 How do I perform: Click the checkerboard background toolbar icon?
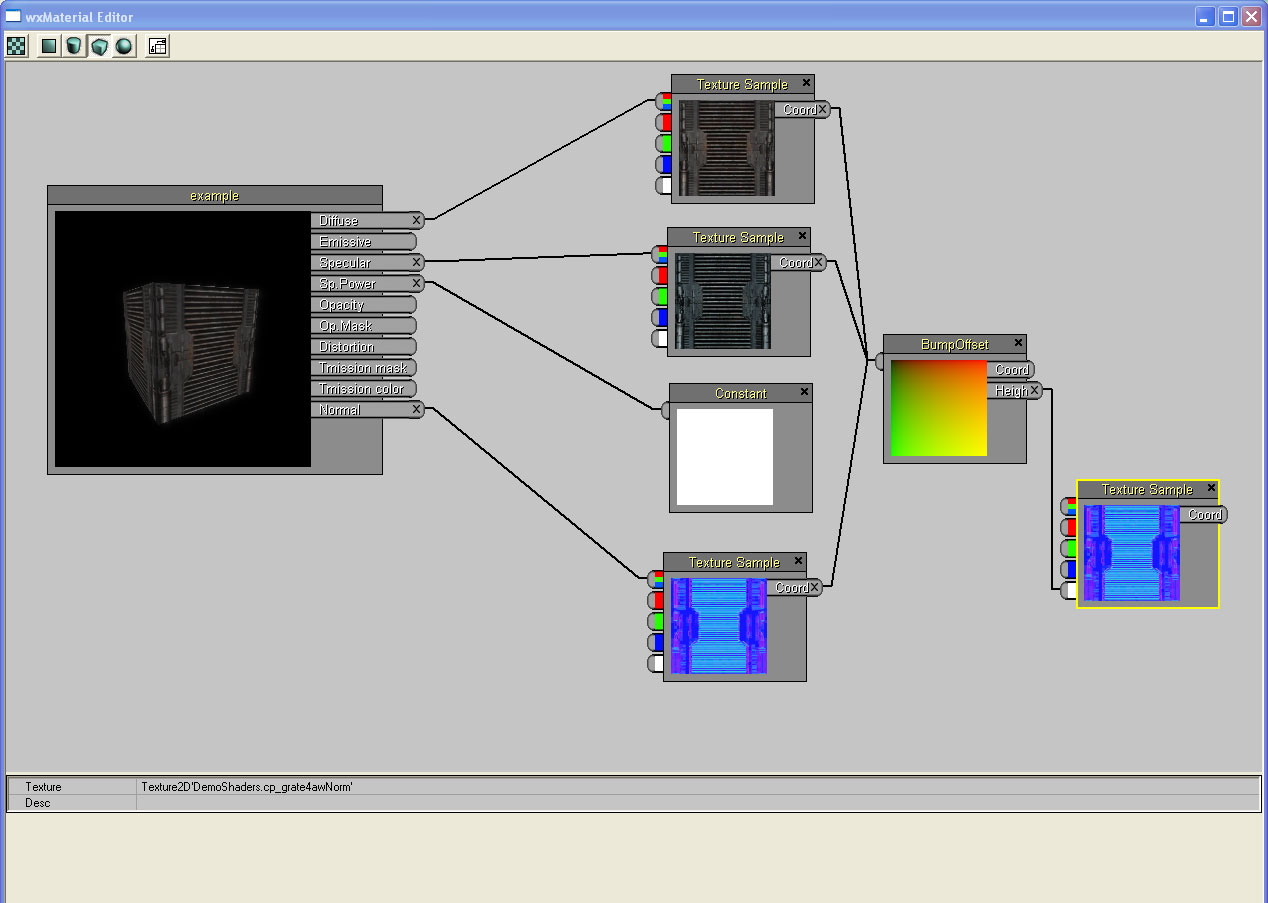(x=17, y=46)
